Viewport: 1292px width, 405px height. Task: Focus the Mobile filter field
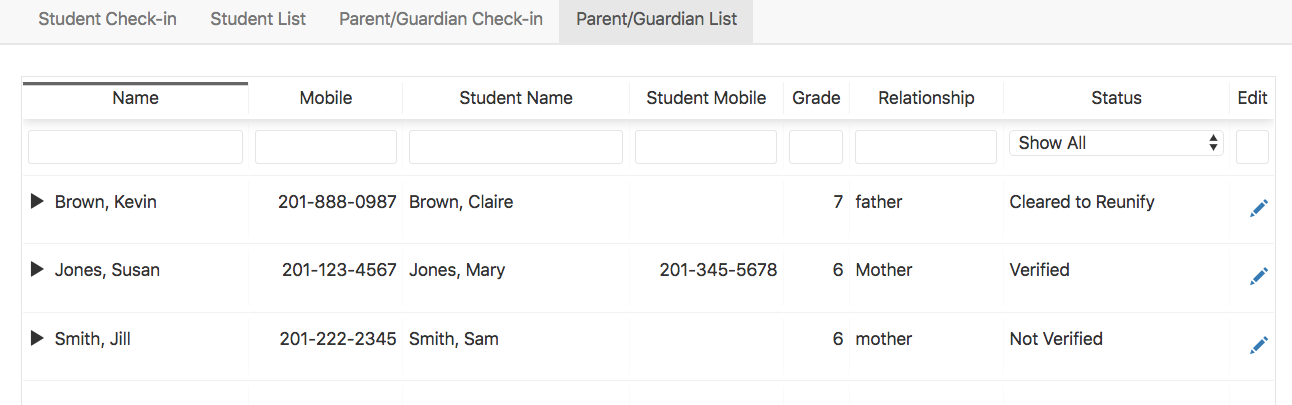tap(326, 147)
